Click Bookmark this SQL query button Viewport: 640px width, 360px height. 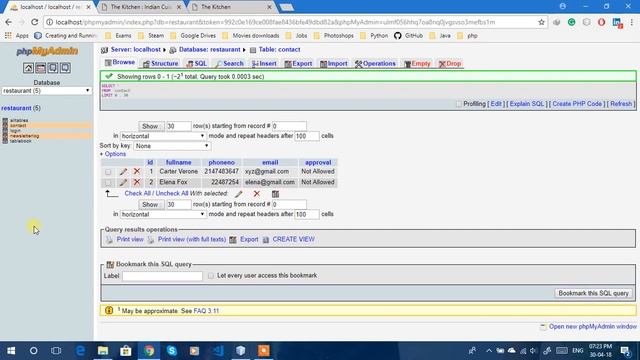tap(593, 293)
